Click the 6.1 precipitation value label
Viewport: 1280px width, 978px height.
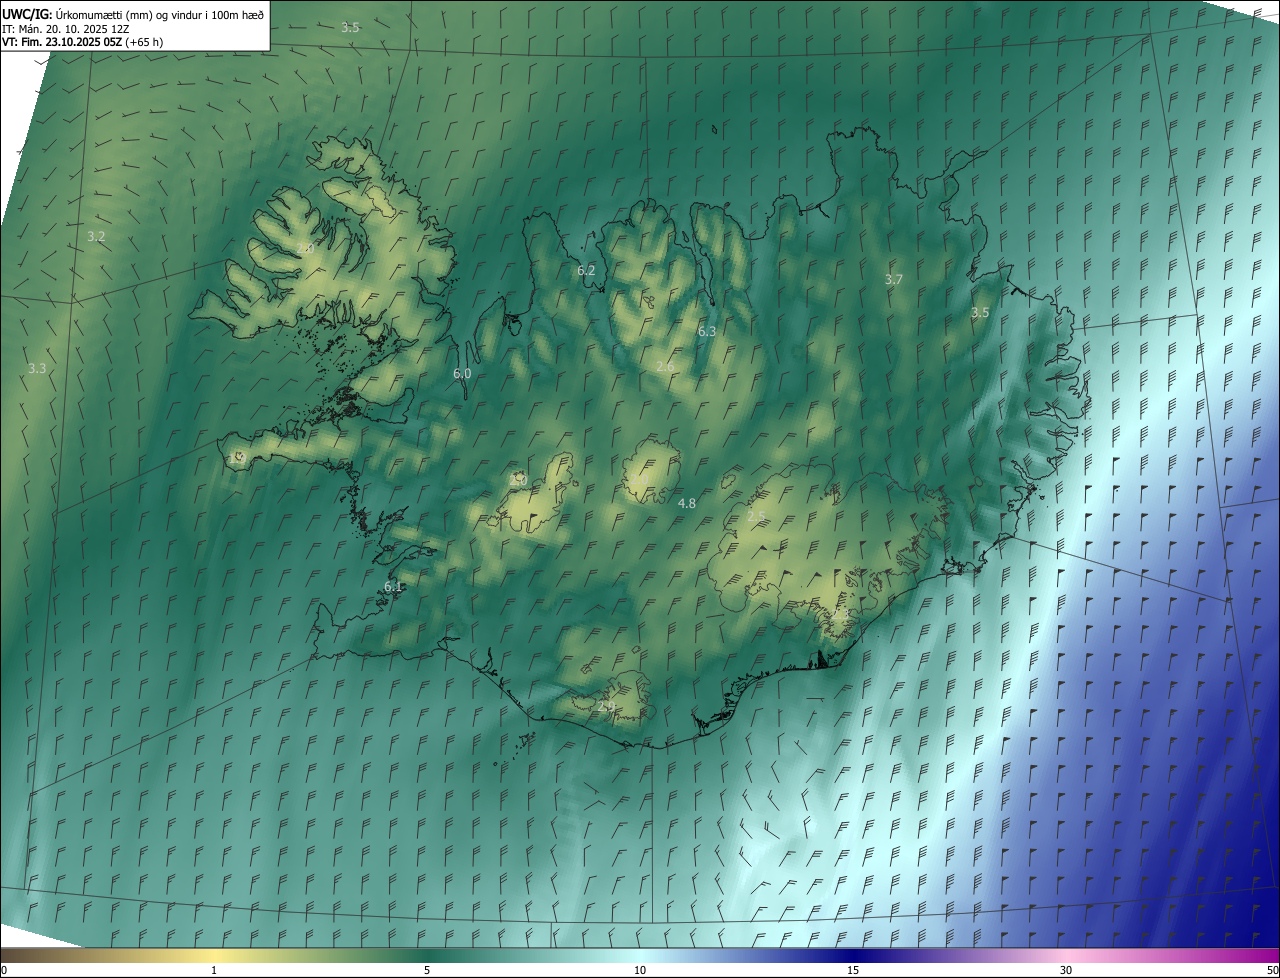(x=393, y=587)
